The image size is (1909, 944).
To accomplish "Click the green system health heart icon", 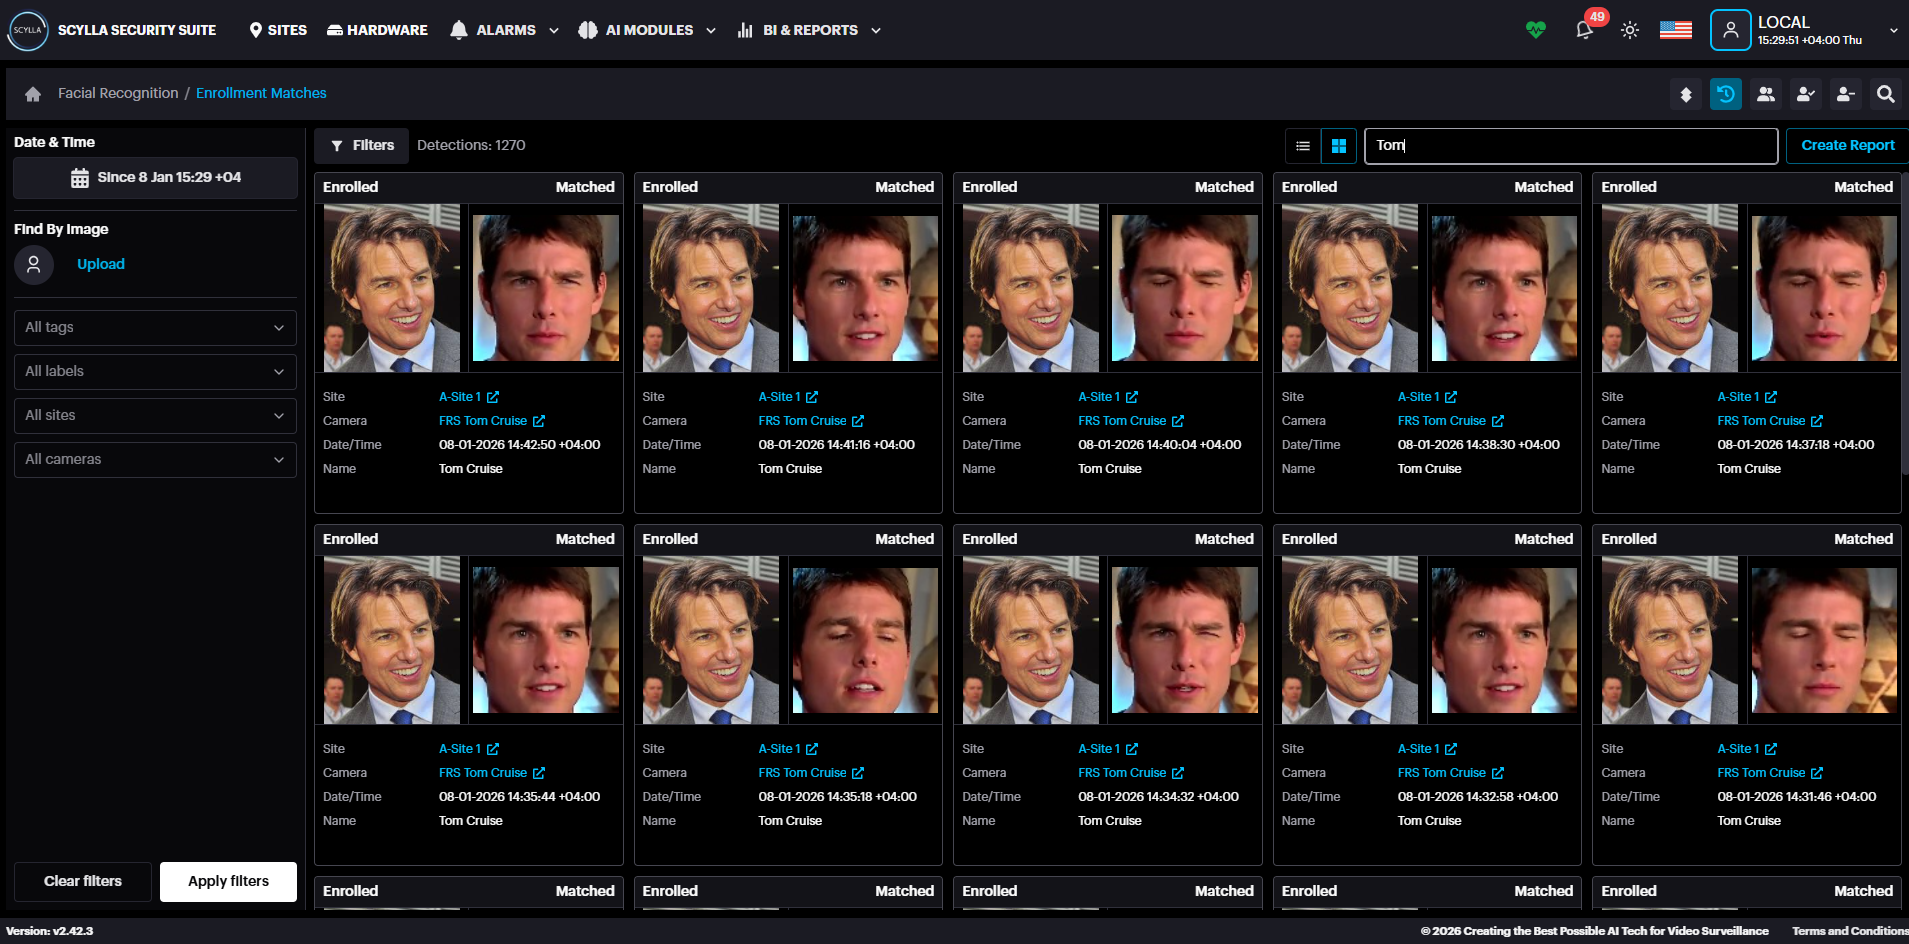I will pos(1535,30).
